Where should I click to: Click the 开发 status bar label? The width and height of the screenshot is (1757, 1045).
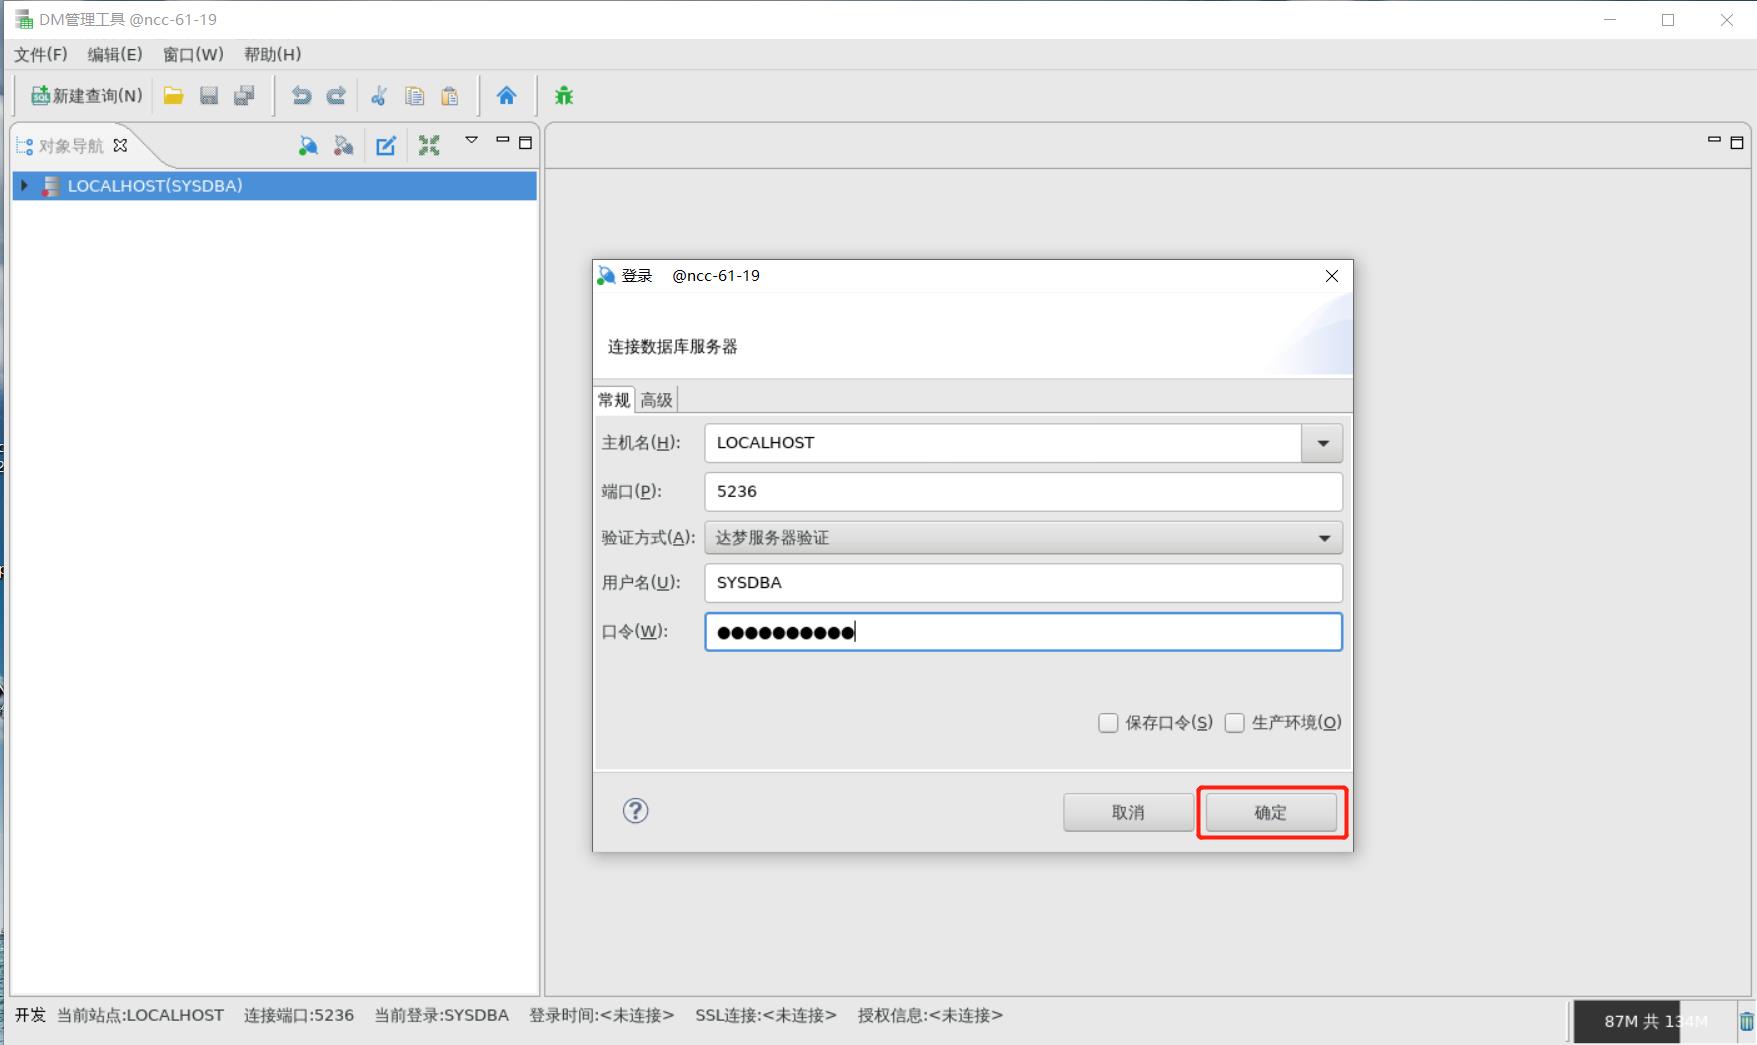coord(30,1015)
